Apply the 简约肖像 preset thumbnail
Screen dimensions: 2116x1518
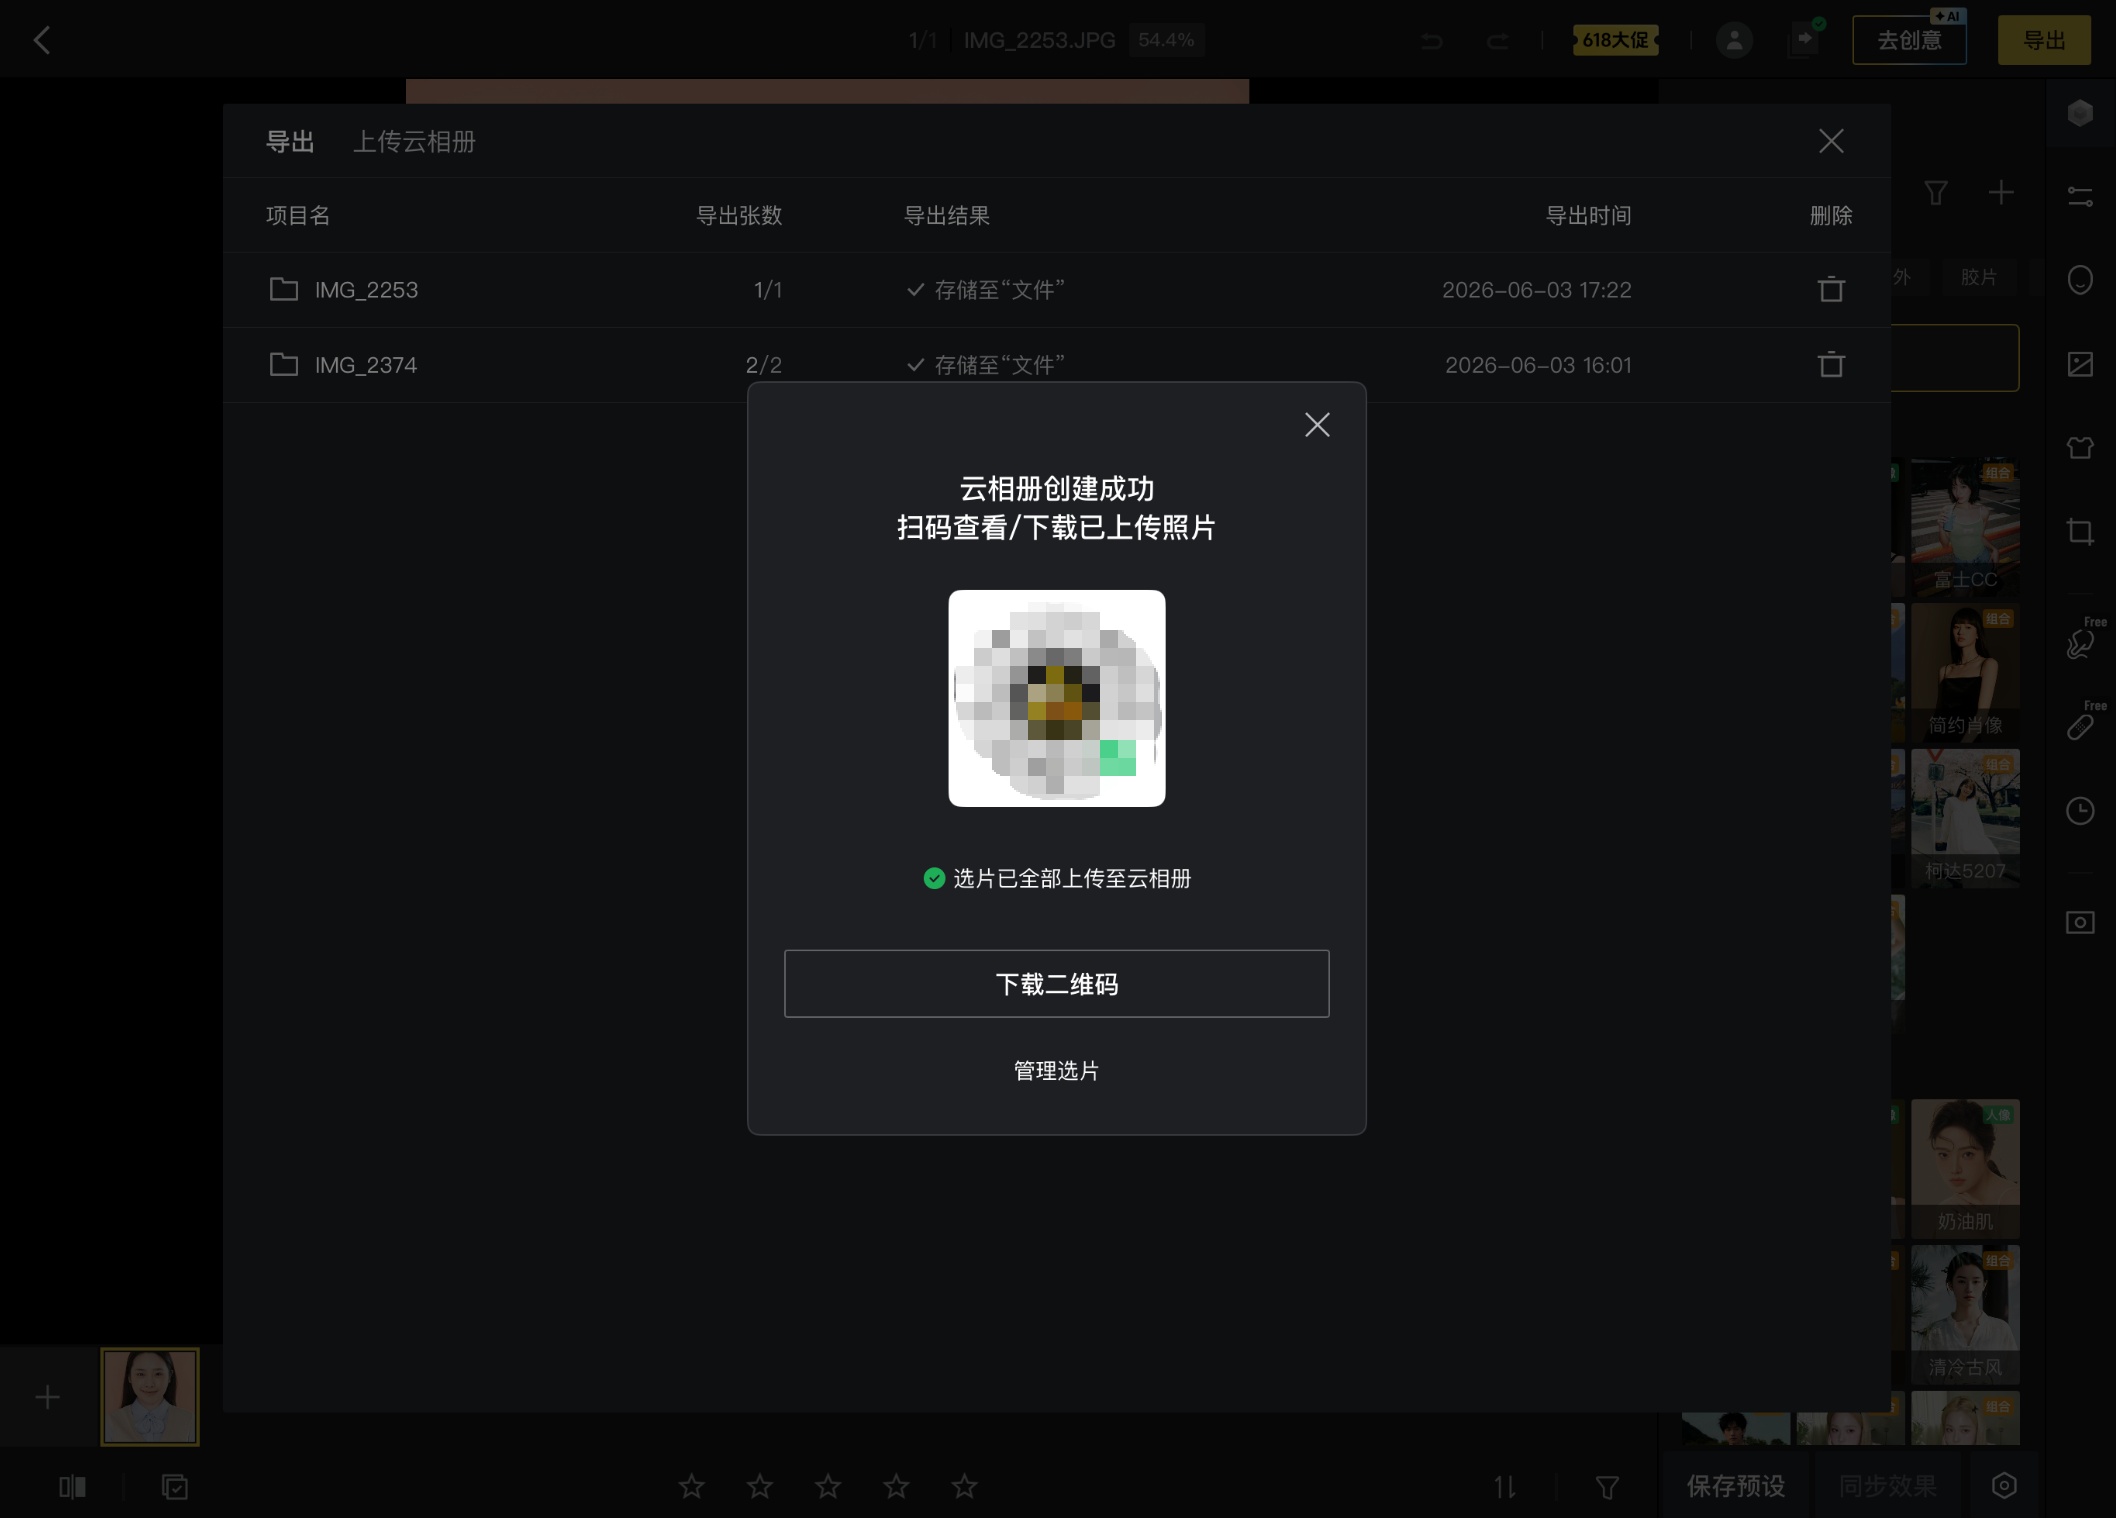point(1965,673)
